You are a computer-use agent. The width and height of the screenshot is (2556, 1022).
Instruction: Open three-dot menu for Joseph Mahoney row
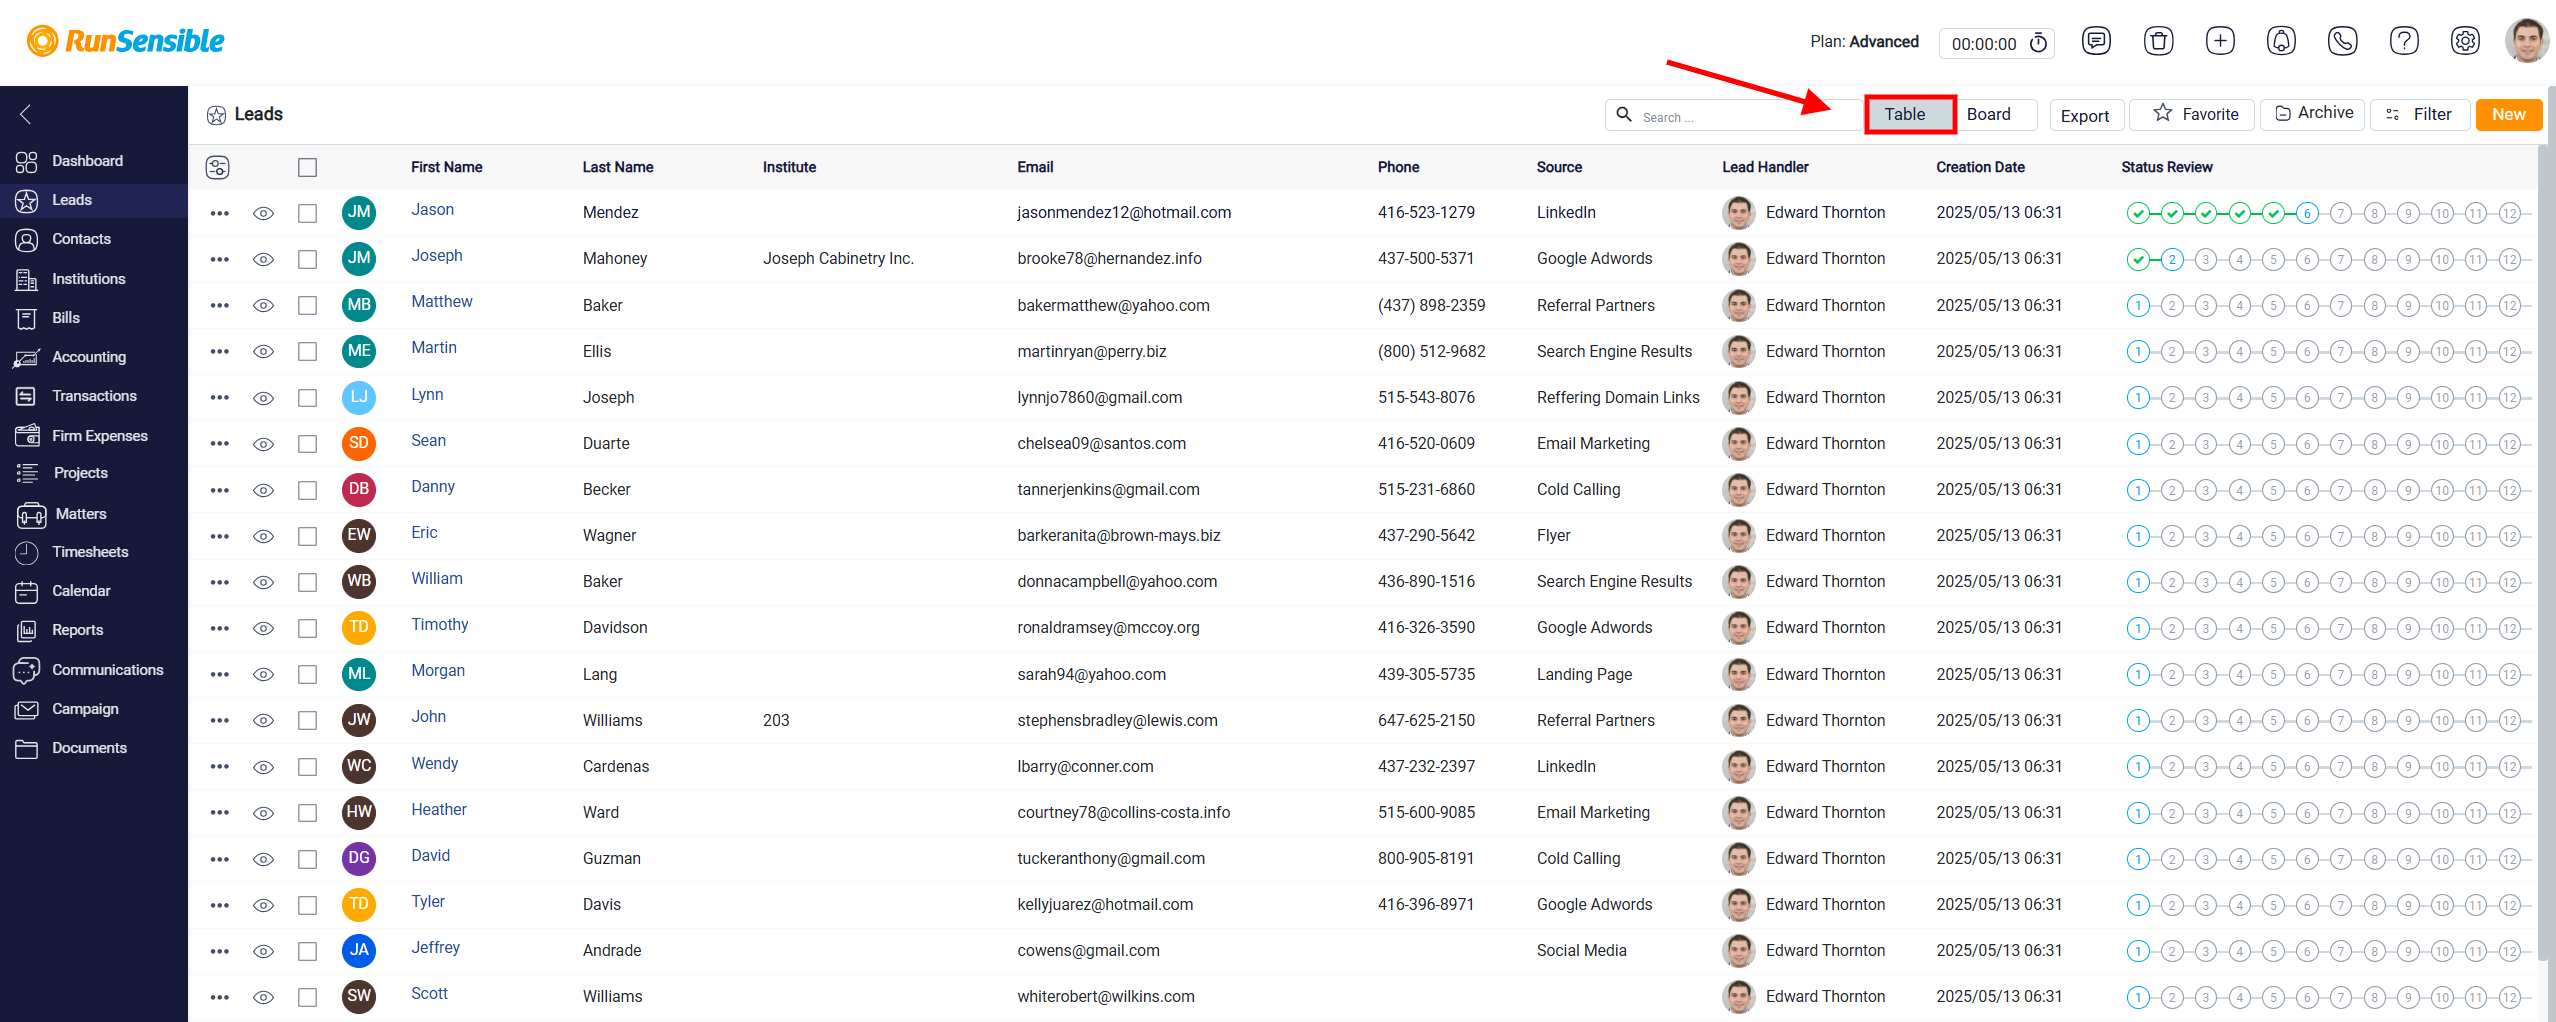coord(220,259)
